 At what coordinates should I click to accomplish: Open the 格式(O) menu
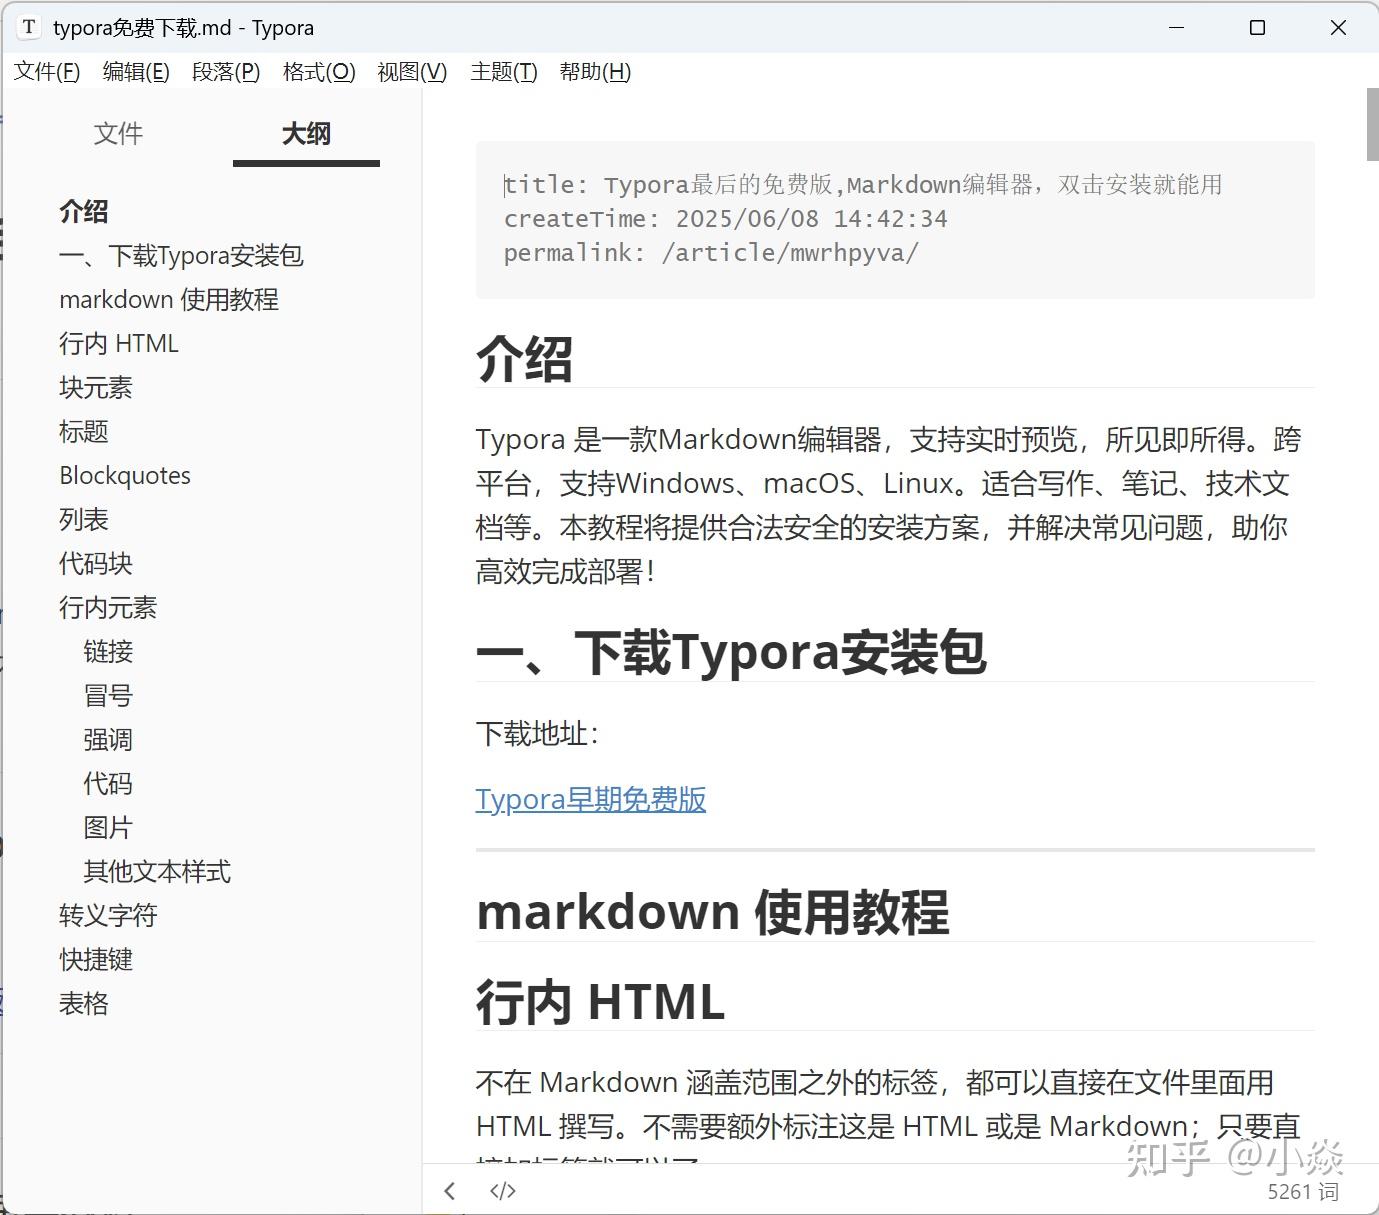click(x=317, y=71)
